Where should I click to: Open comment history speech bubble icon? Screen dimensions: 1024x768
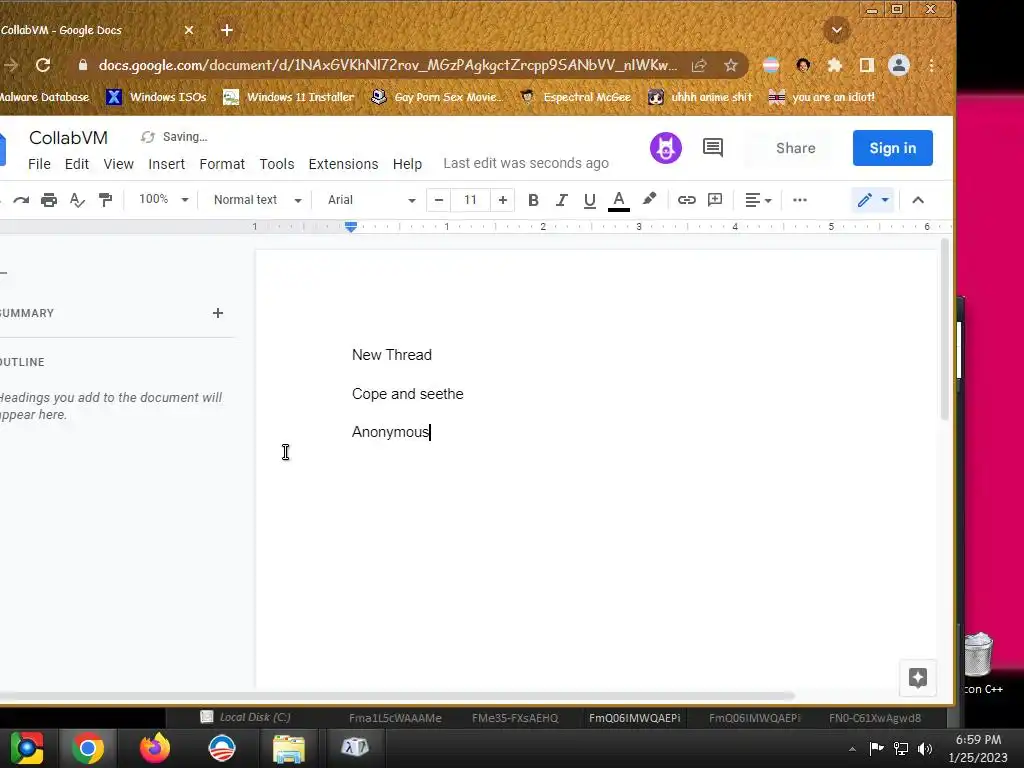coord(712,148)
